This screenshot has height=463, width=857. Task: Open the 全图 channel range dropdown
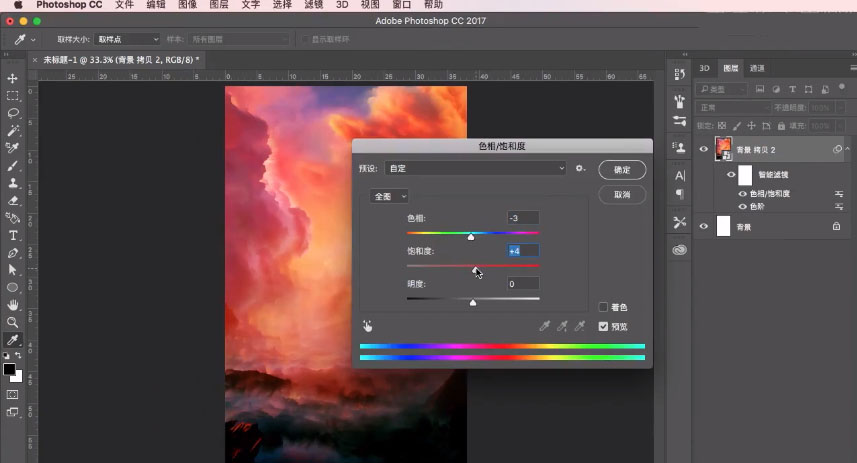[x=389, y=196]
